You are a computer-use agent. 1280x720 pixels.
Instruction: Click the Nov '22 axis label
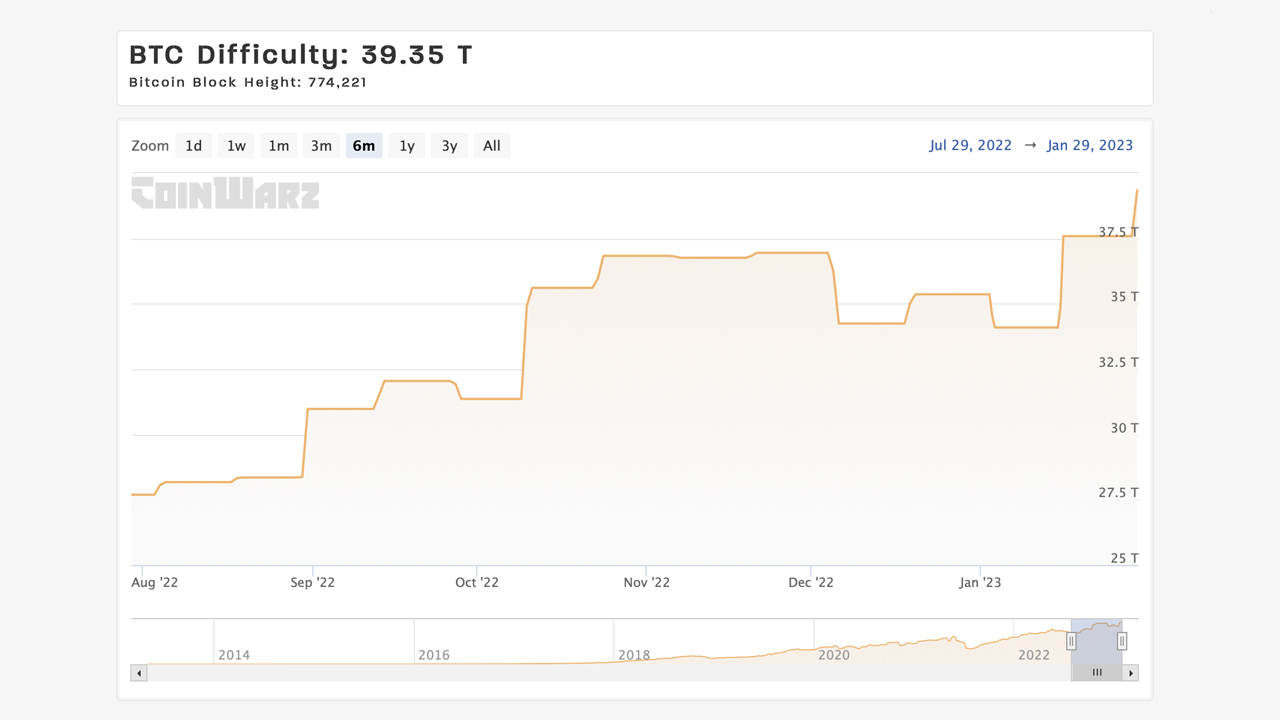646,582
